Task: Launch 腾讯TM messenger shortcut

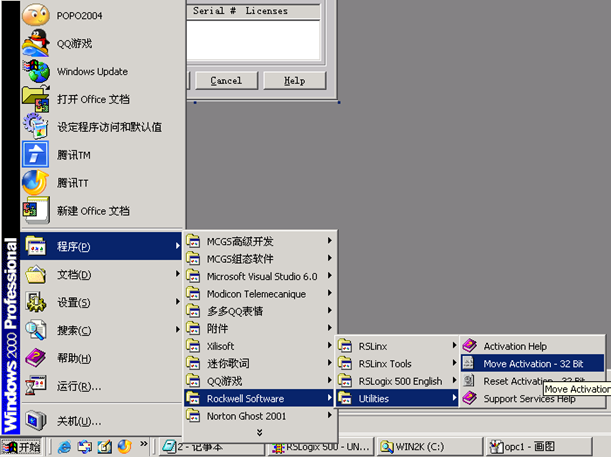Action: [x=73, y=155]
